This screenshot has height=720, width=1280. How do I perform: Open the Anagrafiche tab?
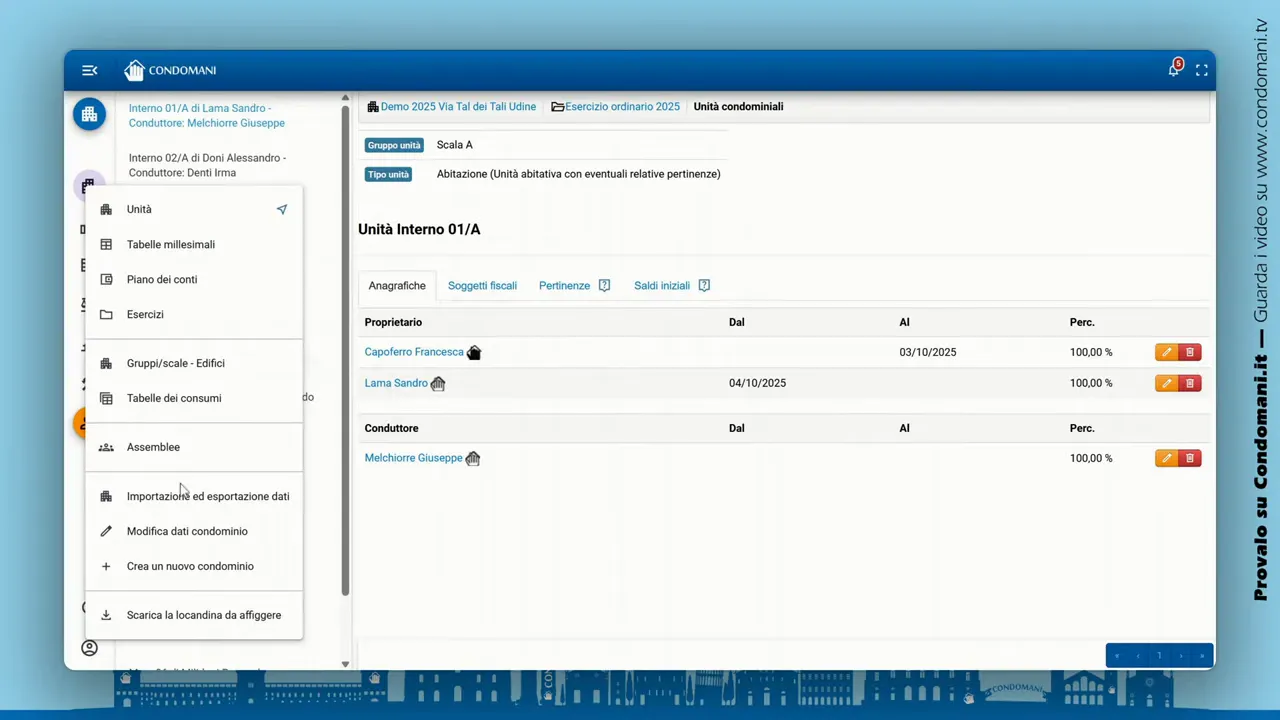[397, 286]
